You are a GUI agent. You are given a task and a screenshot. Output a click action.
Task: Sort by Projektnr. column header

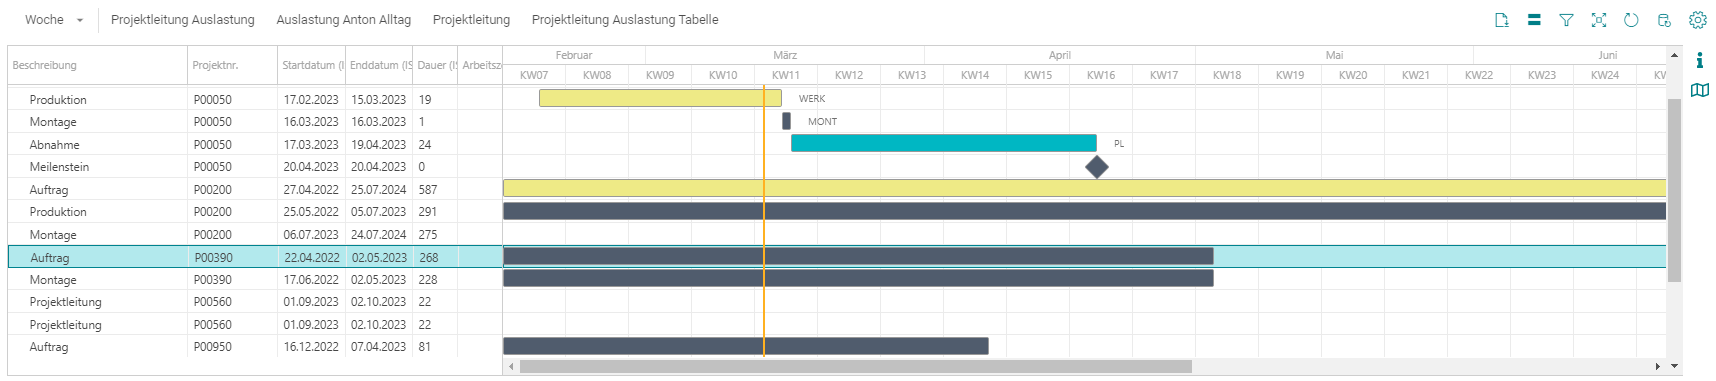pos(232,65)
